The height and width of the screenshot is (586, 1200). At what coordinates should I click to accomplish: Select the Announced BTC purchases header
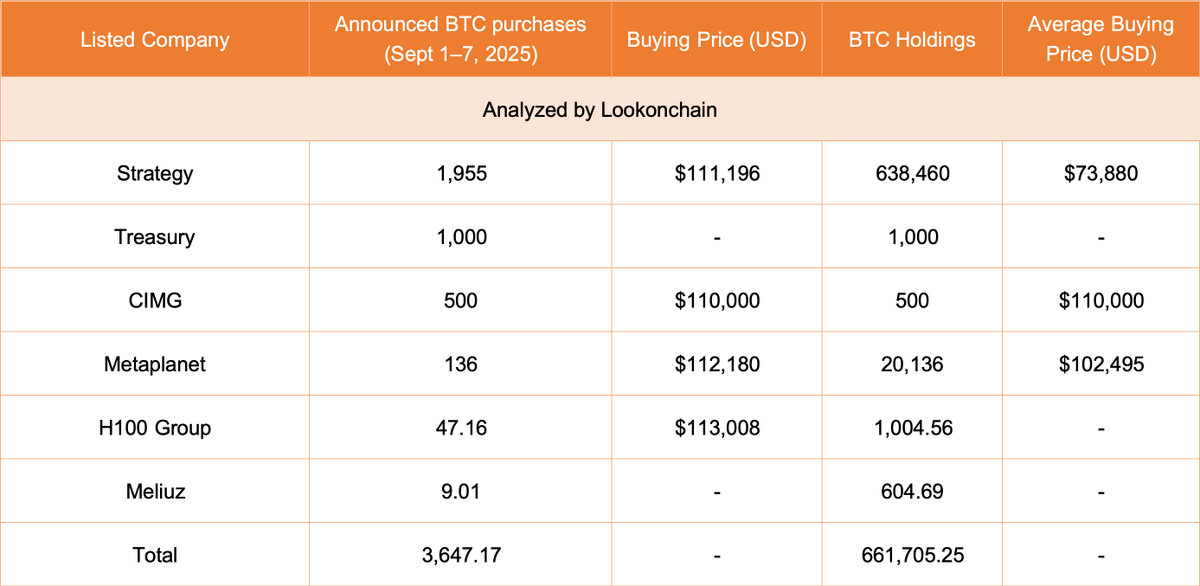click(461, 40)
